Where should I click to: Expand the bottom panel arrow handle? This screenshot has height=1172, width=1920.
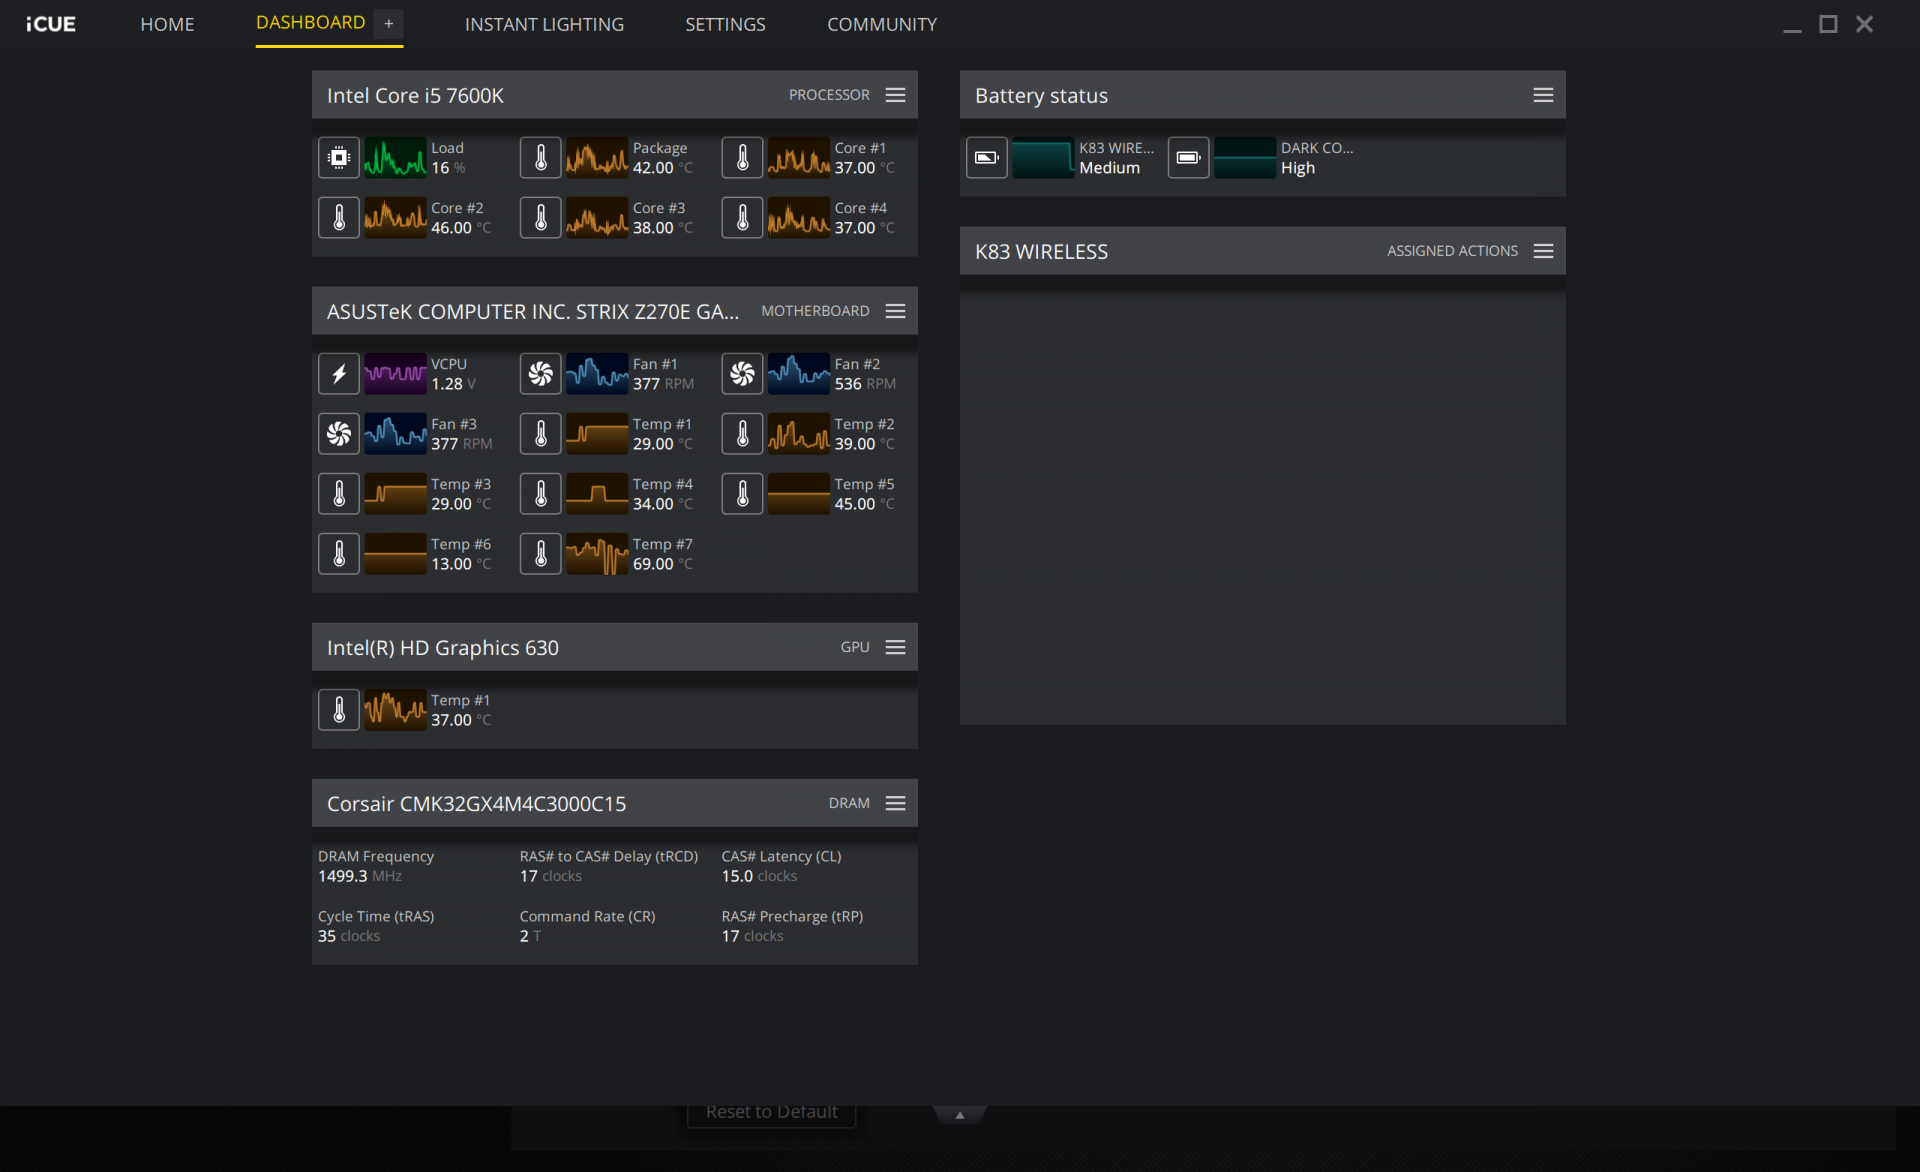click(960, 1114)
